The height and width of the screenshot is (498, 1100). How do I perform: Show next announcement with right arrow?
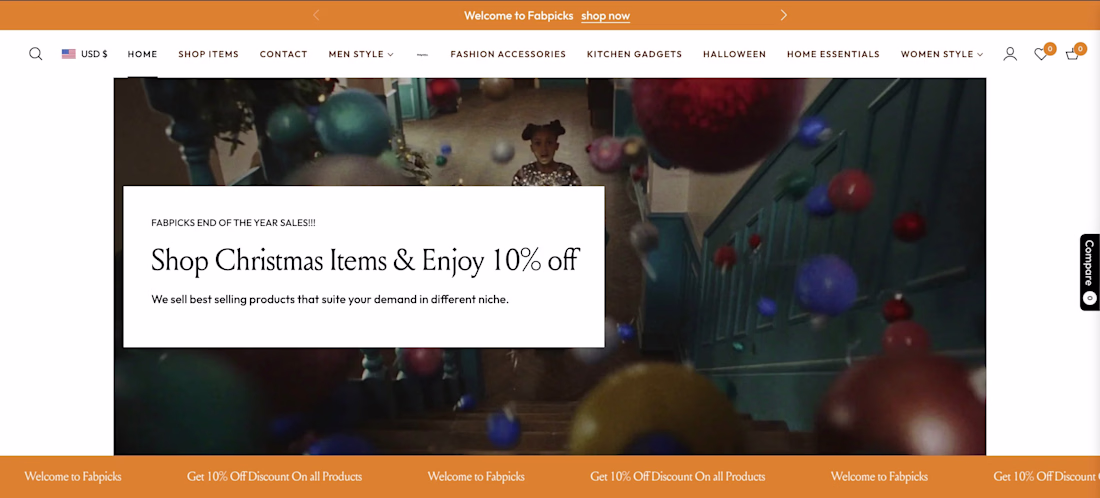click(784, 15)
